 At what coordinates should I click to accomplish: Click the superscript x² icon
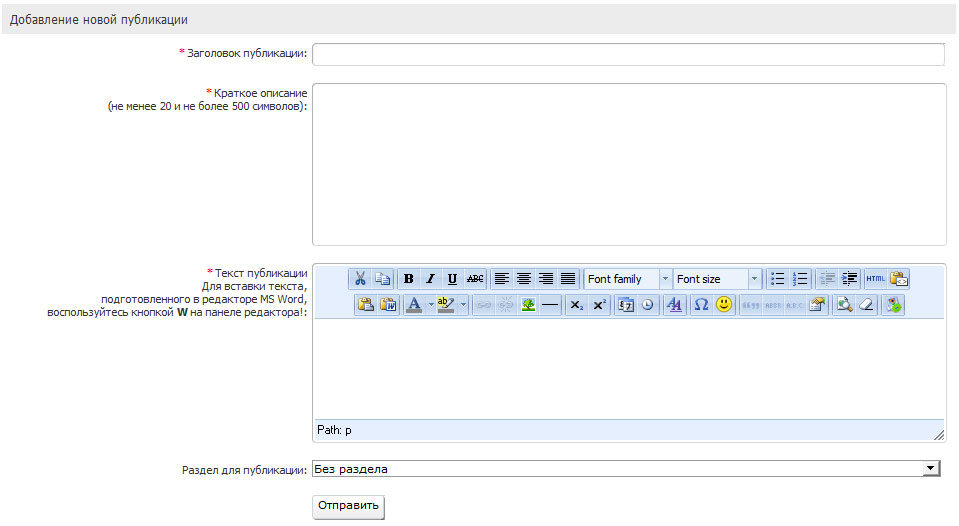(599, 305)
